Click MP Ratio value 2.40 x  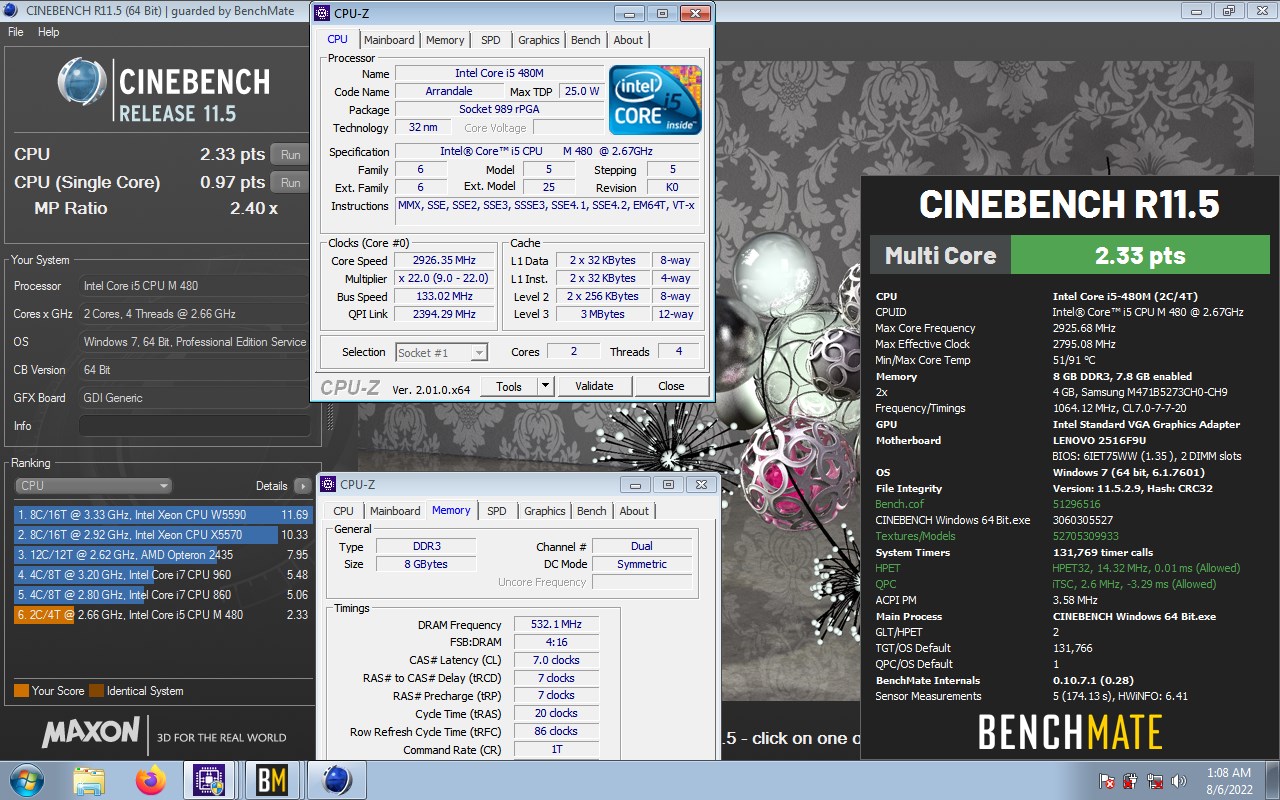tap(254, 208)
